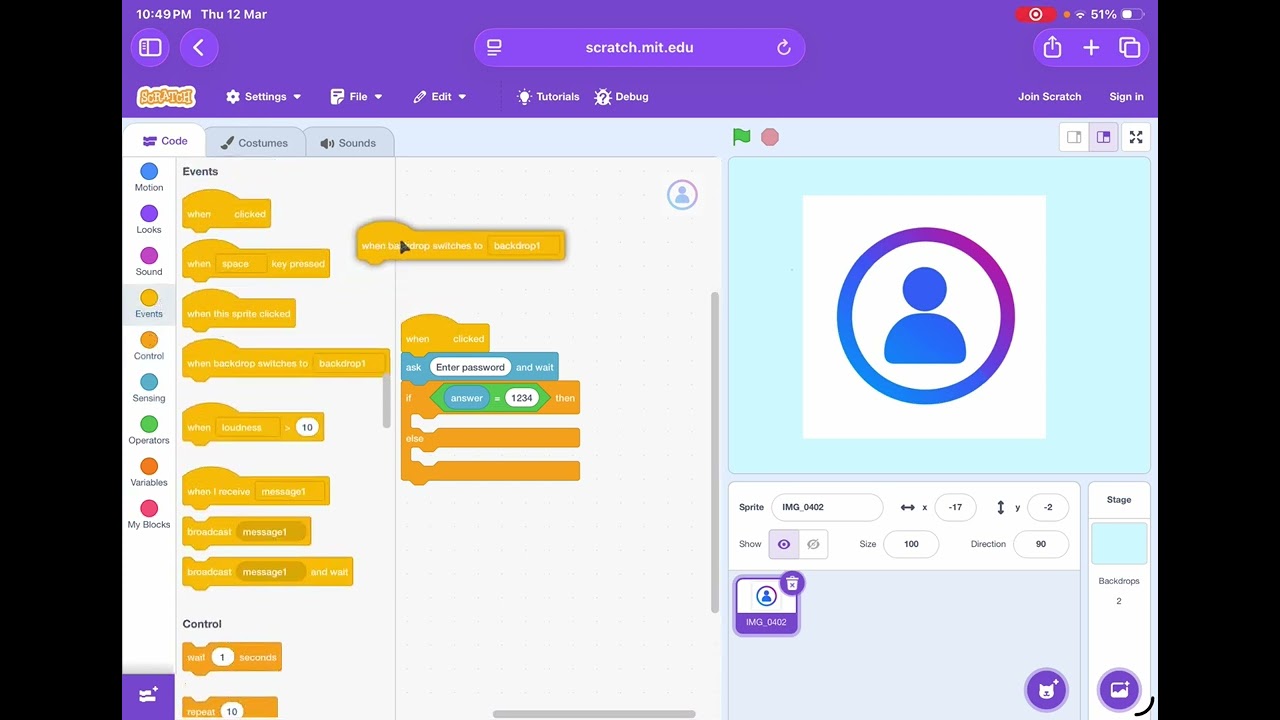Image resolution: width=1280 pixels, height=720 pixels.
Task: Open the Edit menu
Action: (440, 97)
